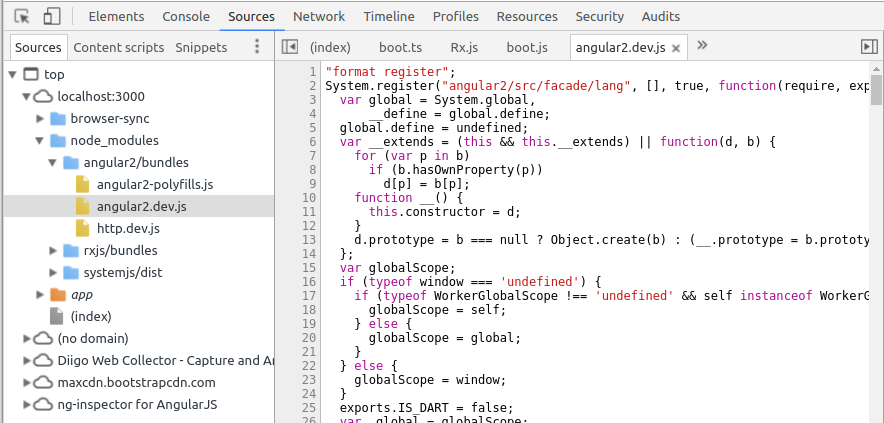Viewport: 884px width, 423px height.
Task: Activate the inspect element picker icon
Action: coord(22,16)
